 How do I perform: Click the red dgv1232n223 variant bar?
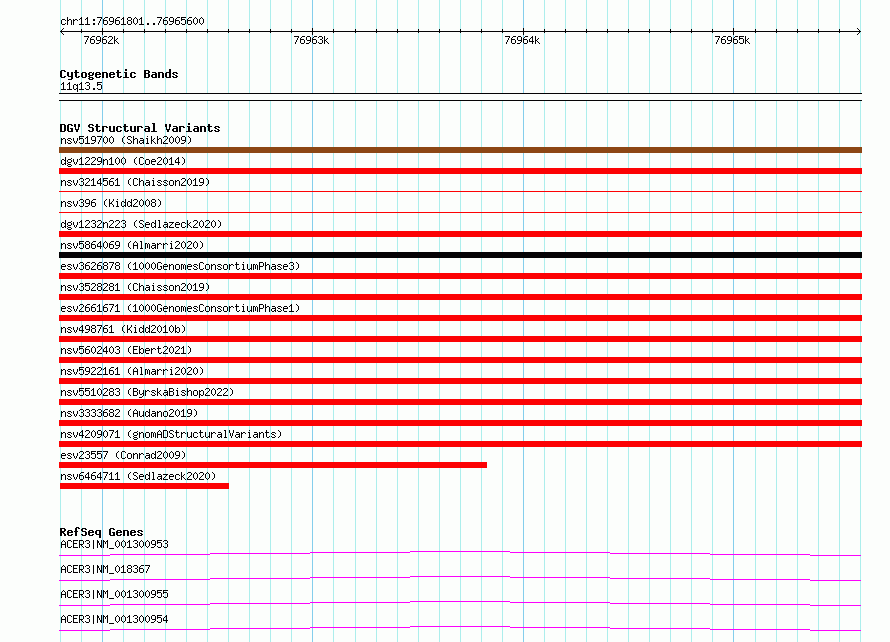pyautogui.click(x=460, y=234)
